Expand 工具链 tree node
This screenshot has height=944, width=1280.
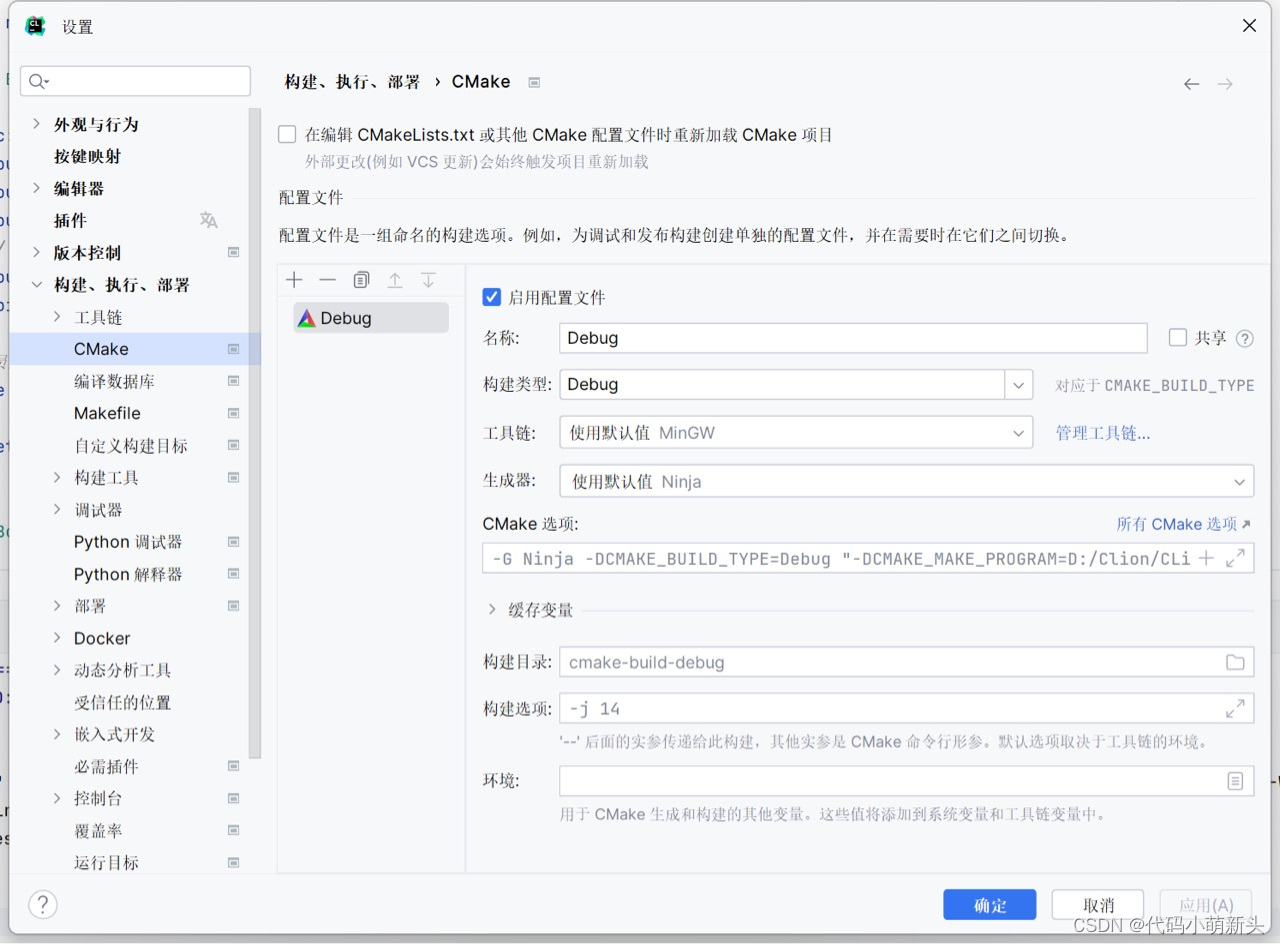click(57, 317)
